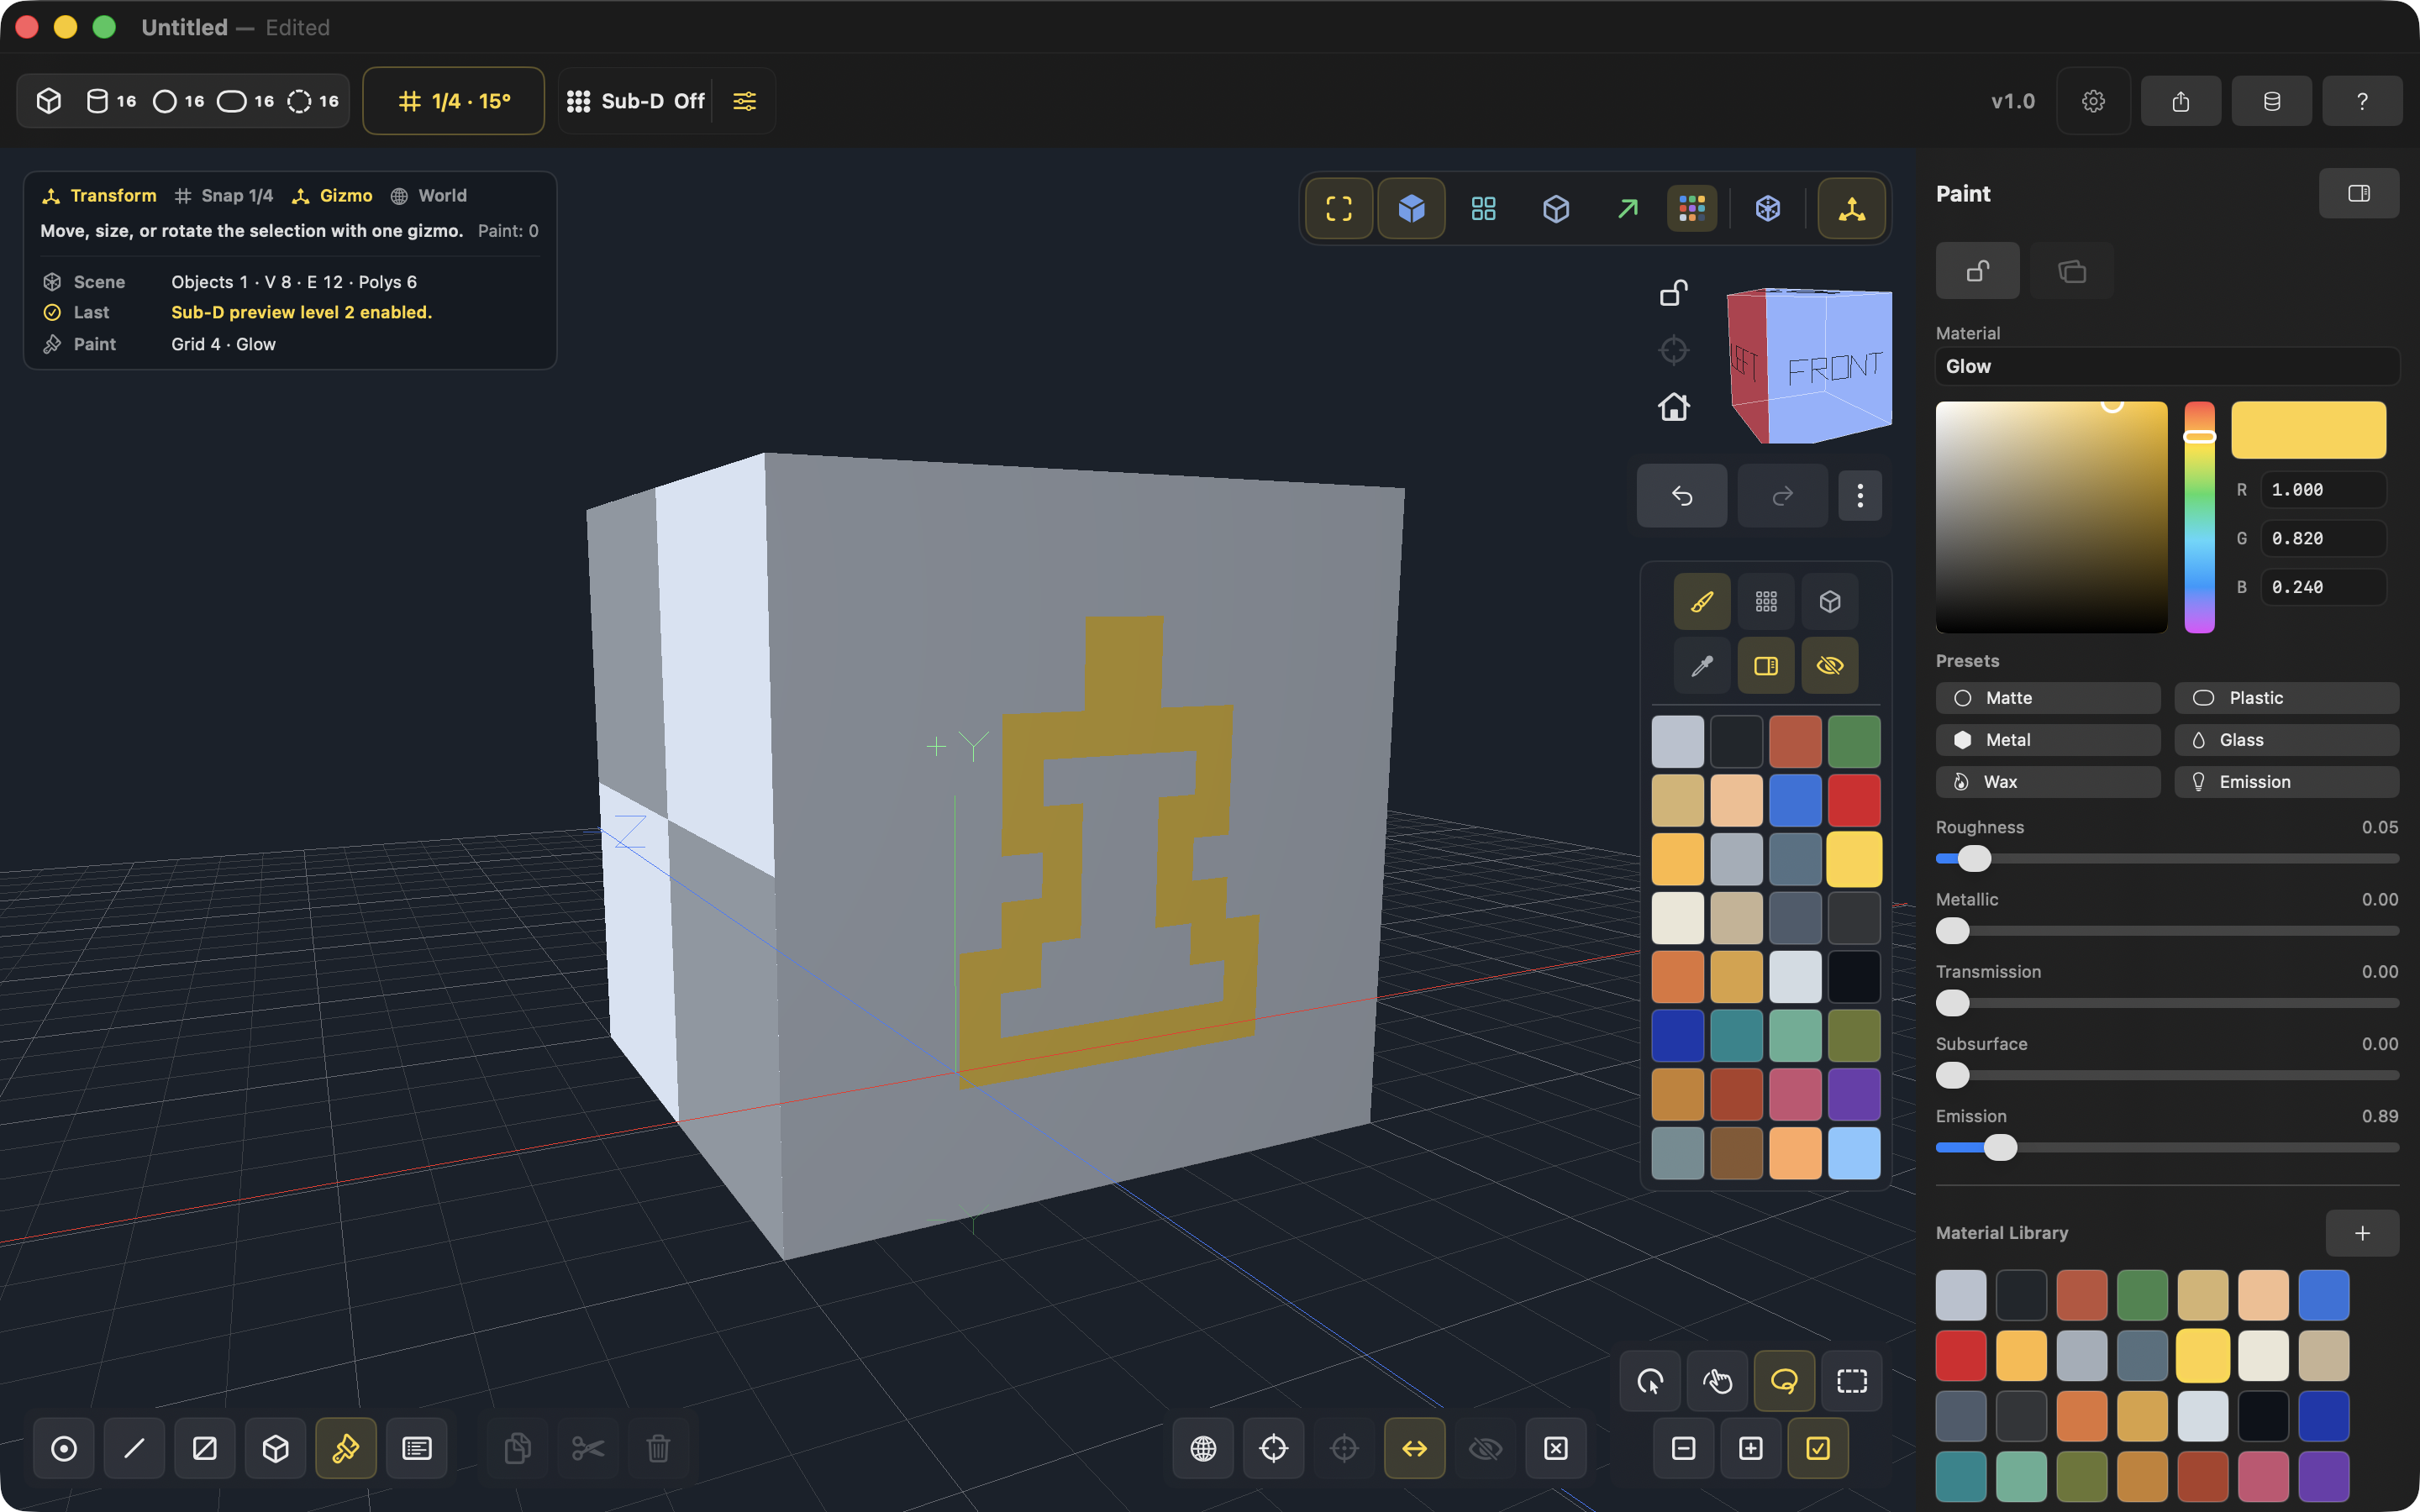
Task: Toggle the world globe orientation icon
Action: 1203,1448
